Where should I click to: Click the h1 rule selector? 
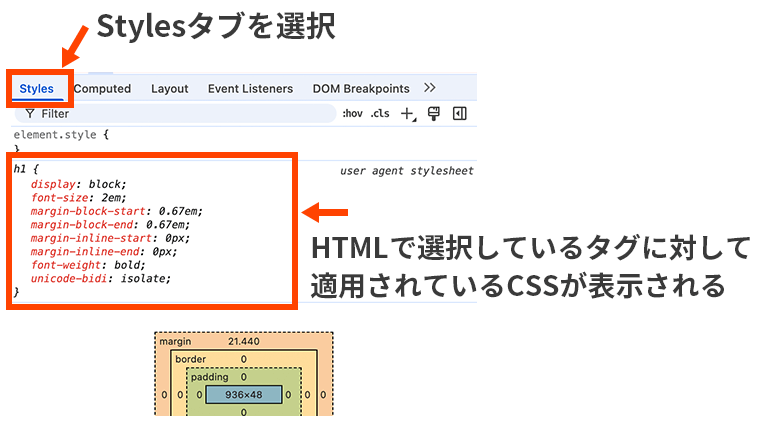[x=19, y=169]
